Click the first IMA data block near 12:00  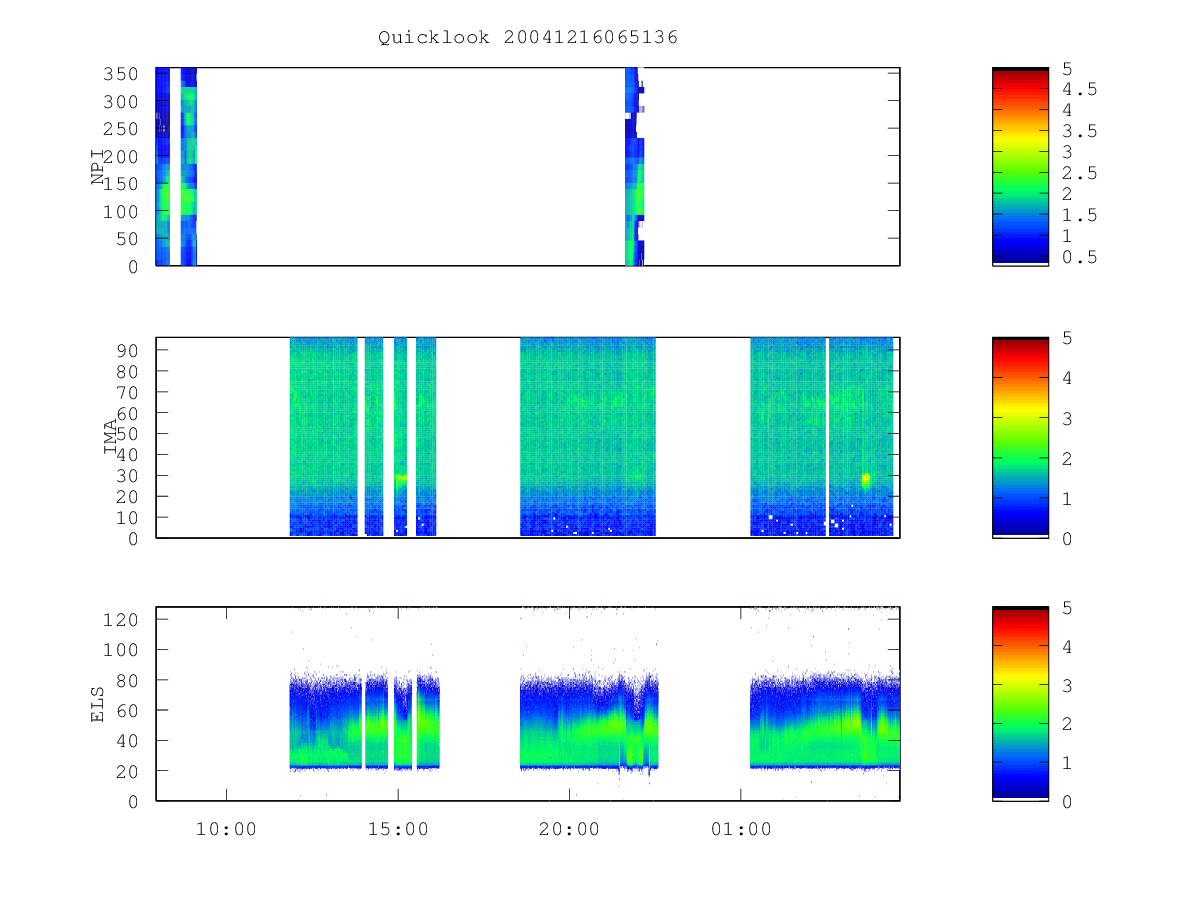click(324, 437)
